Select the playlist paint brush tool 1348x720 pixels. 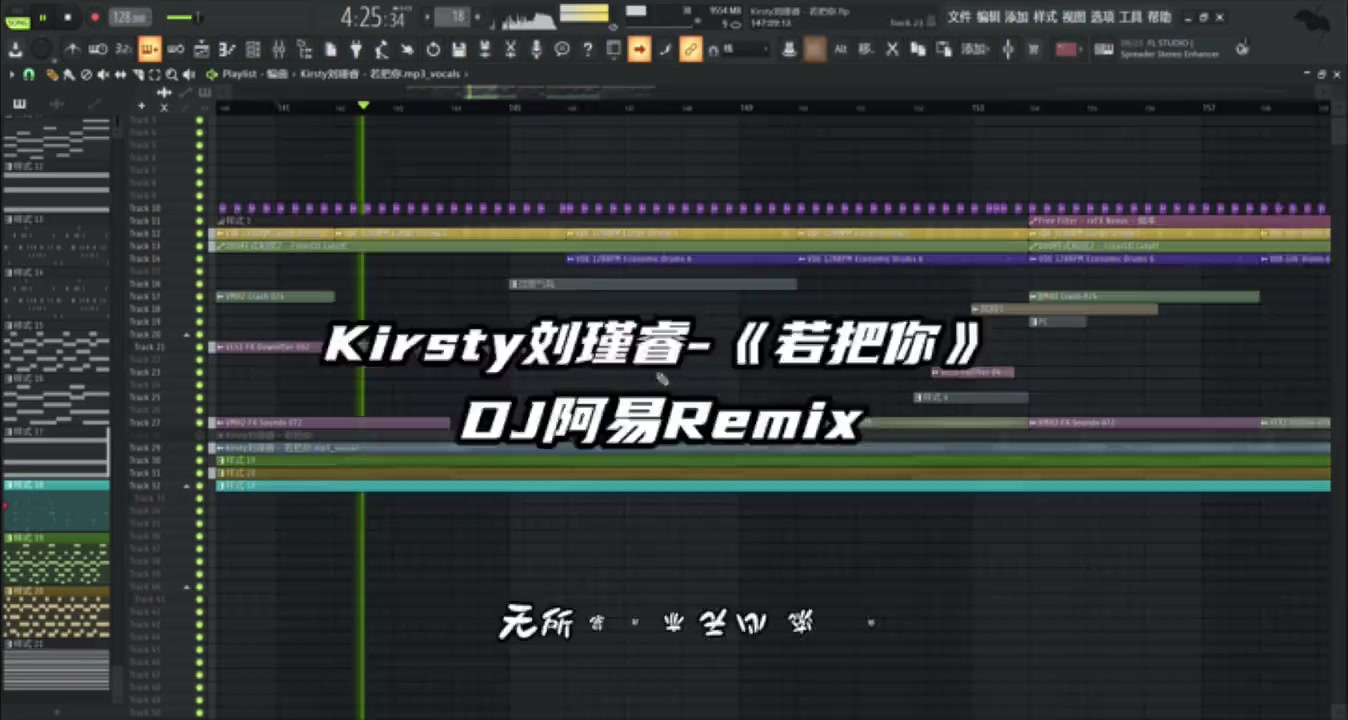click(x=69, y=74)
